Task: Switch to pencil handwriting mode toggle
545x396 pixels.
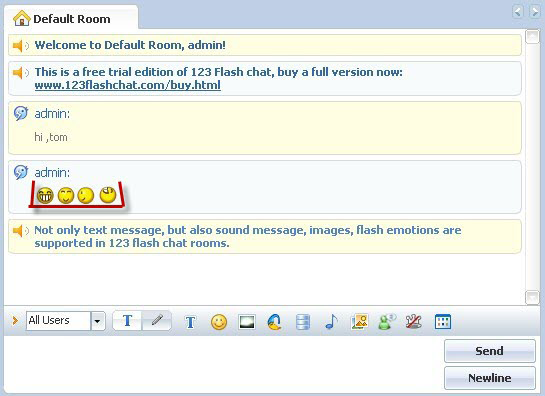Action: [157, 320]
